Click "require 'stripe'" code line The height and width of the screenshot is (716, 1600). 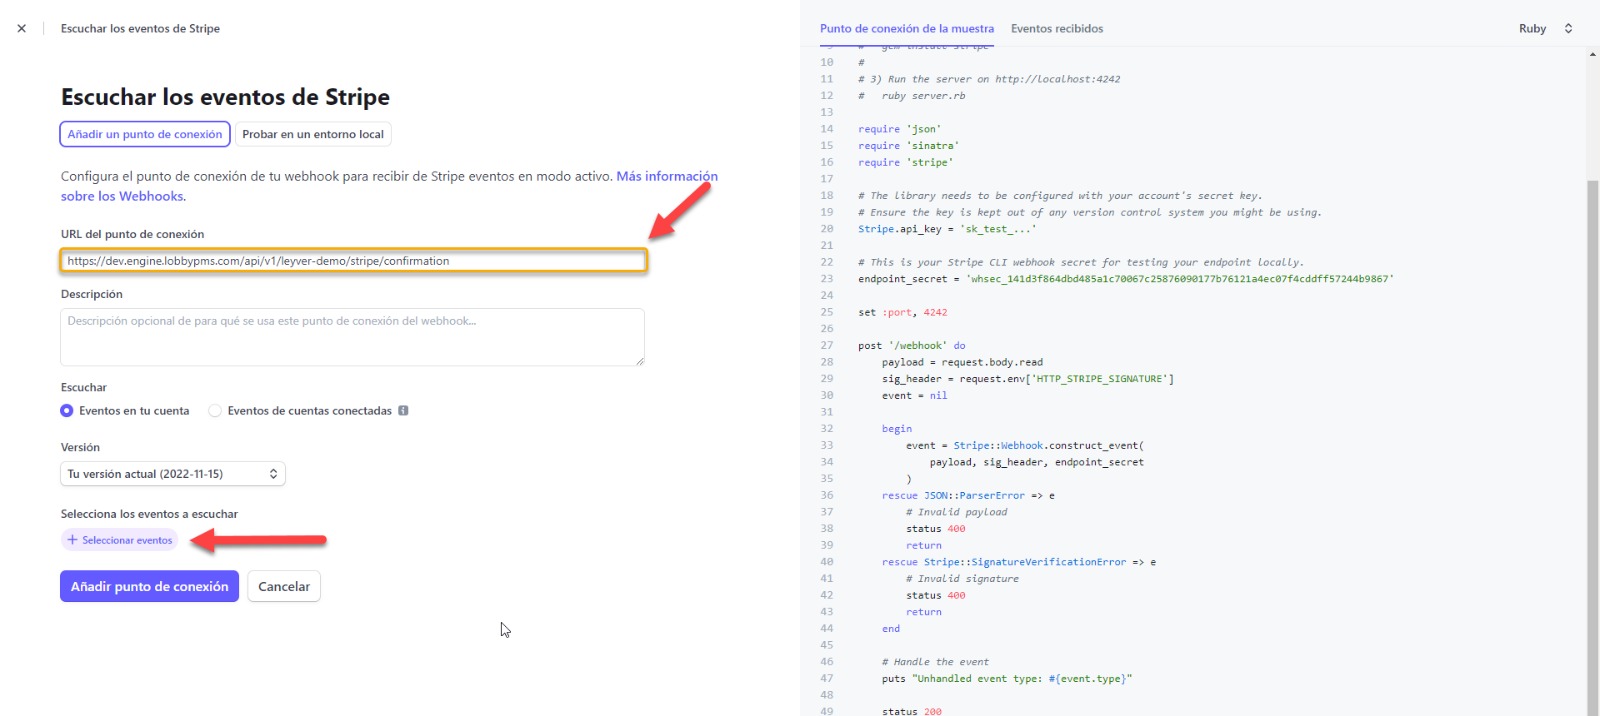(905, 162)
